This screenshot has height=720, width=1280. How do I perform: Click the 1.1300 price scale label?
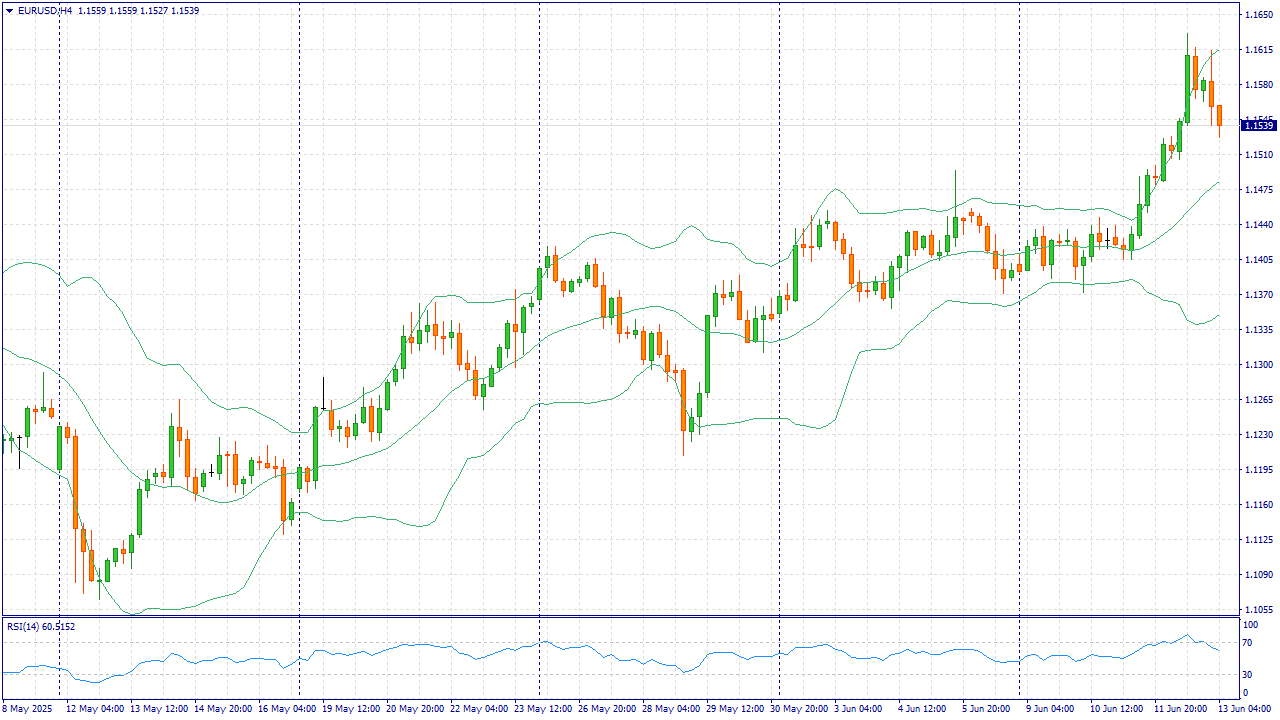pos(1258,365)
